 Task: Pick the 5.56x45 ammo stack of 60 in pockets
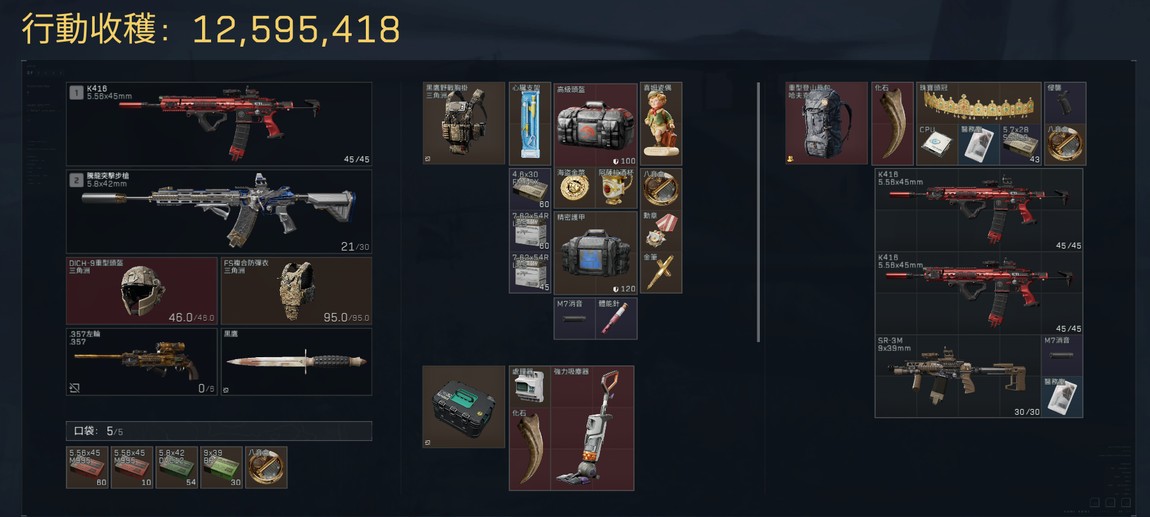(87, 468)
